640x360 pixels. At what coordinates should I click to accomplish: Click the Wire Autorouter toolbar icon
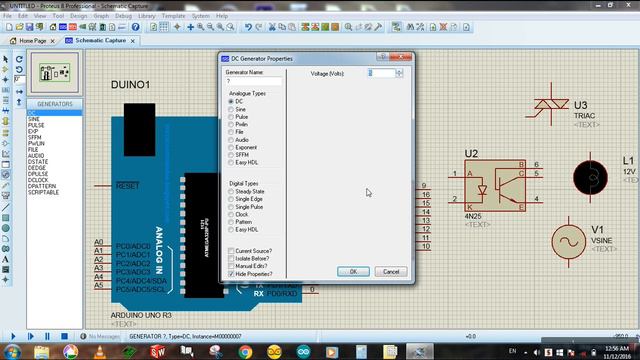click(396, 27)
